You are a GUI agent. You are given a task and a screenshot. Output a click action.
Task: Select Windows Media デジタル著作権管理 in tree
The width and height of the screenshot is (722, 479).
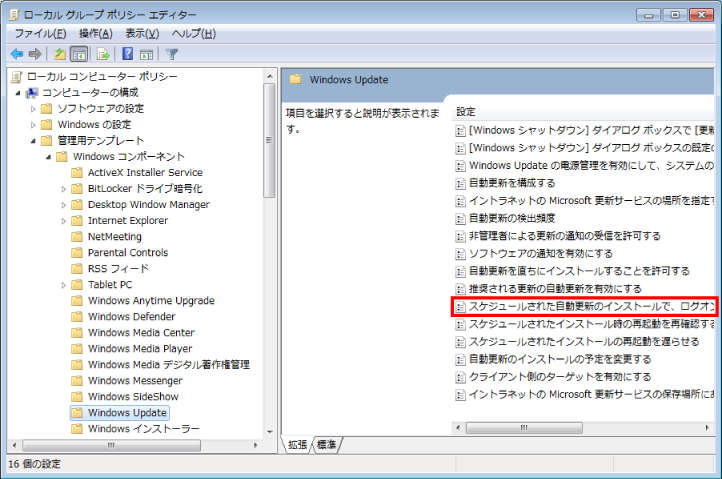pyautogui.click(x=169, y=365)
